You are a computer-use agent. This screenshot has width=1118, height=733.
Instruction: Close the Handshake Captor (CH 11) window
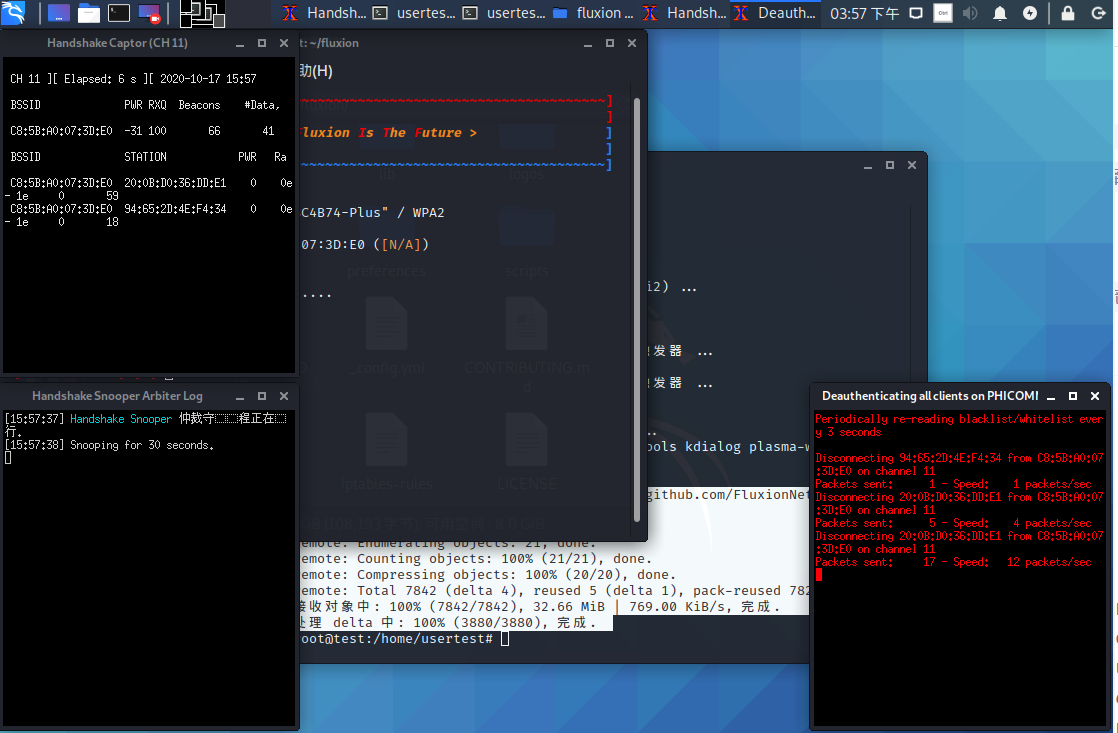point(284,43)
